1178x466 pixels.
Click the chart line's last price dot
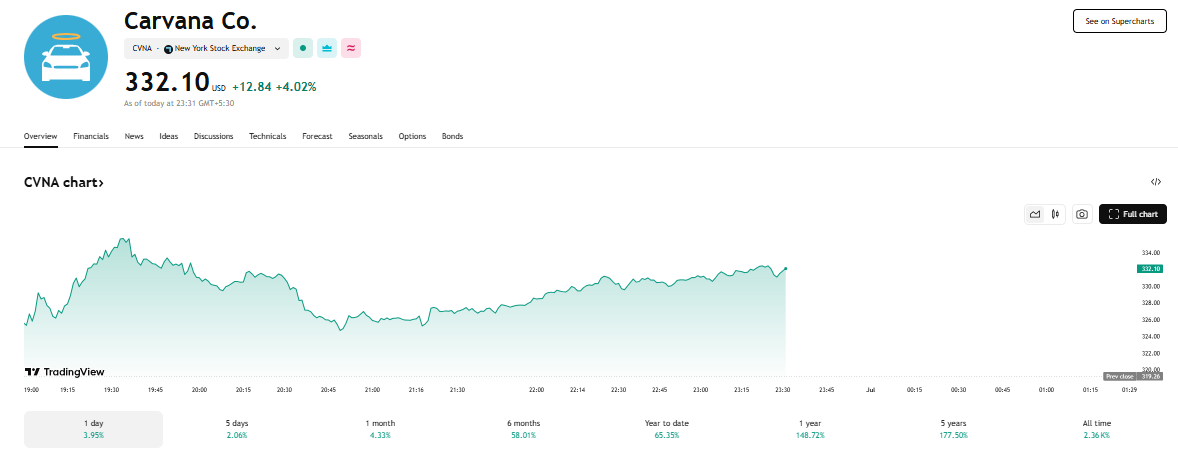786,268
